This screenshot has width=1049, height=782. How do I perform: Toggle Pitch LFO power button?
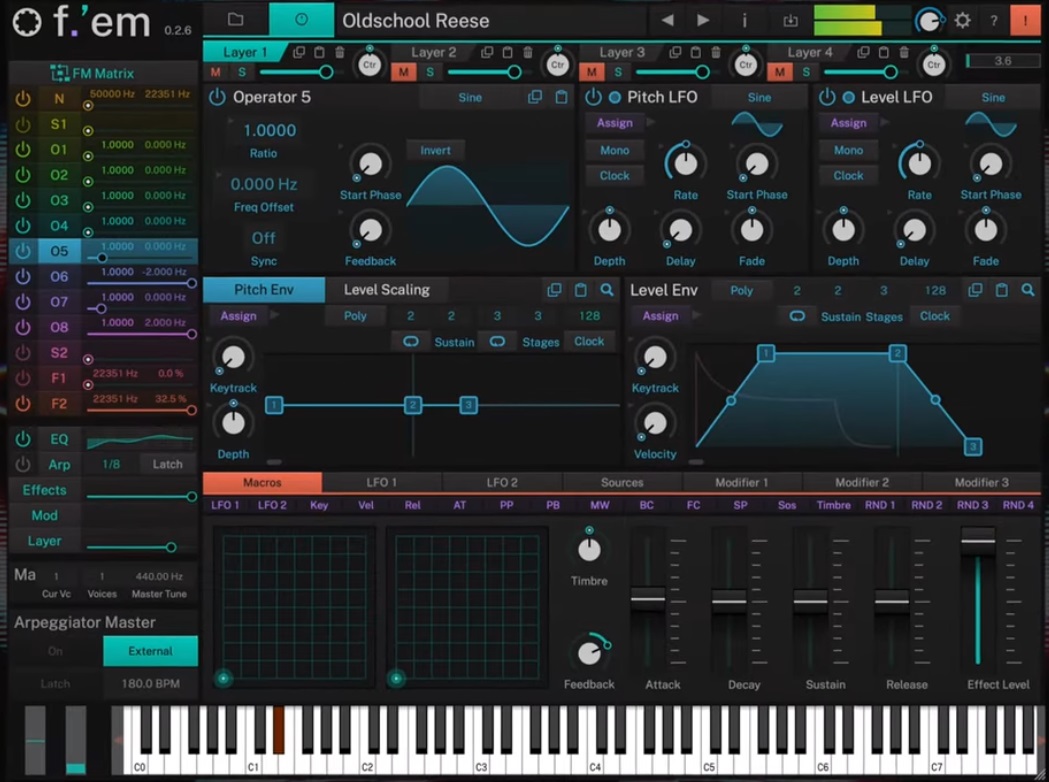pos(593,97)
